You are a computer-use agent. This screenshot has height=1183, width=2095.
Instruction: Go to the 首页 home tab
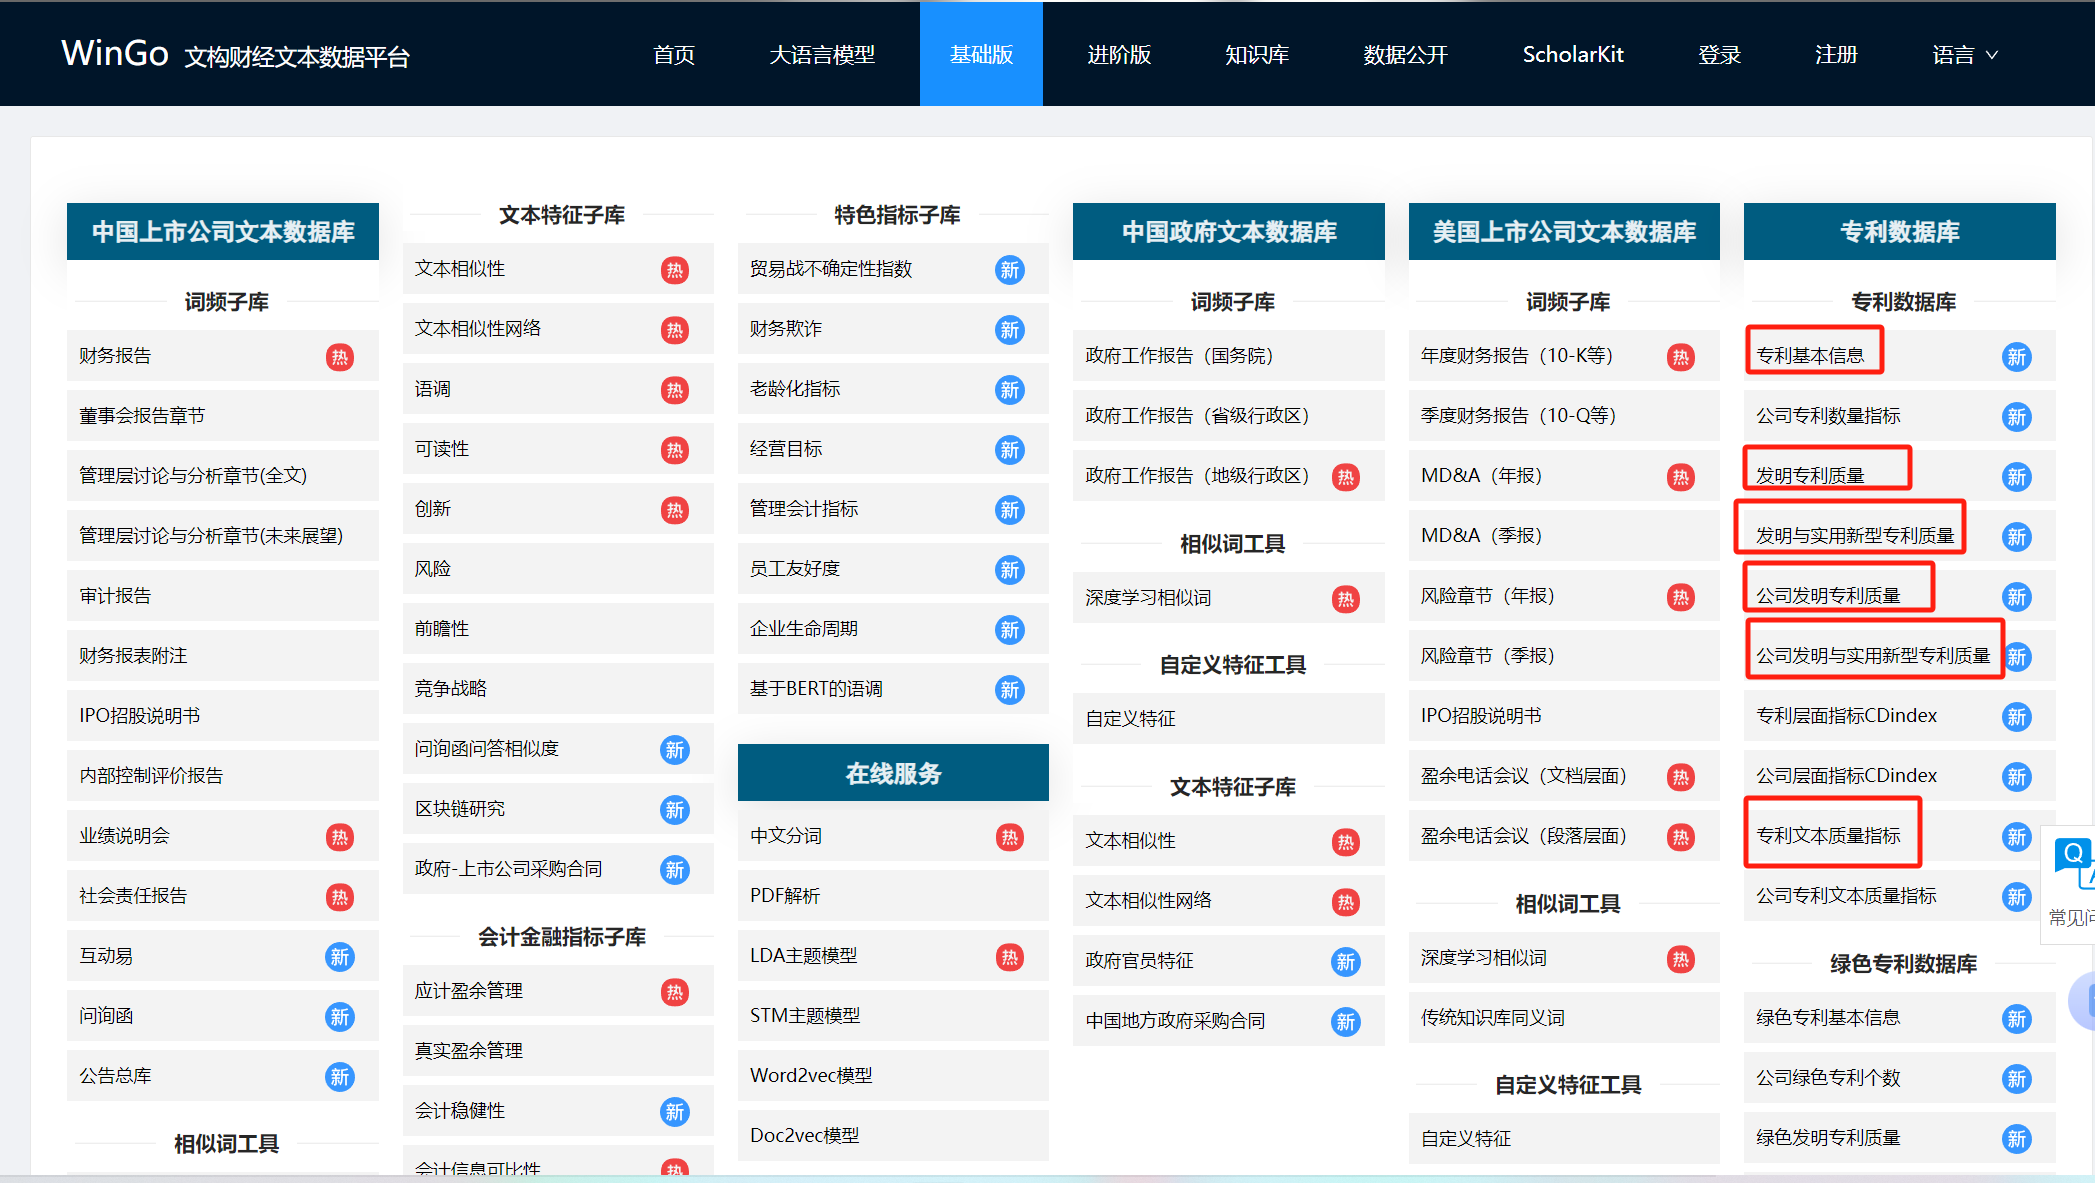[x=674, y=55]
